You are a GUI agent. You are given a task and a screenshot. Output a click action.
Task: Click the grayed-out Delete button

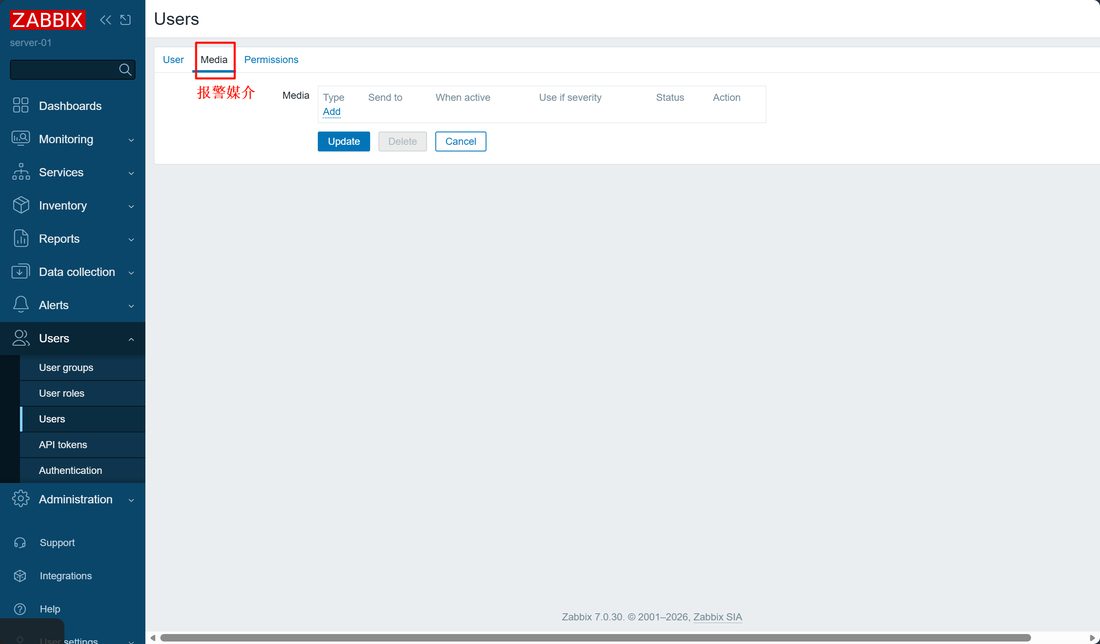(403, 141)
